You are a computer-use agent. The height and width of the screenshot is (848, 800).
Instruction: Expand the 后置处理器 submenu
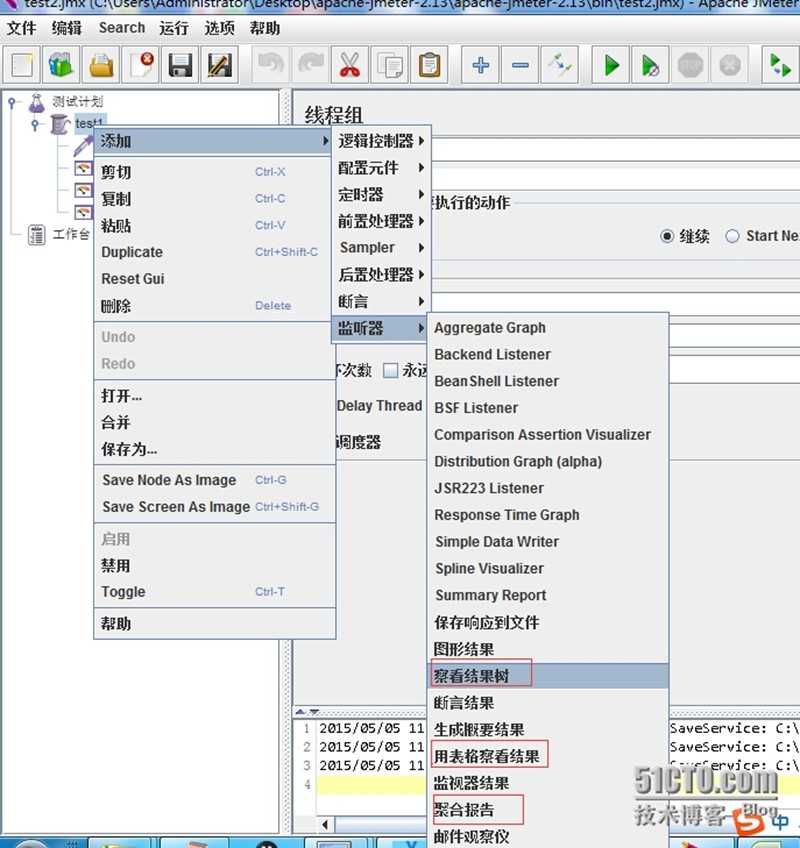[x=381, y=275]
